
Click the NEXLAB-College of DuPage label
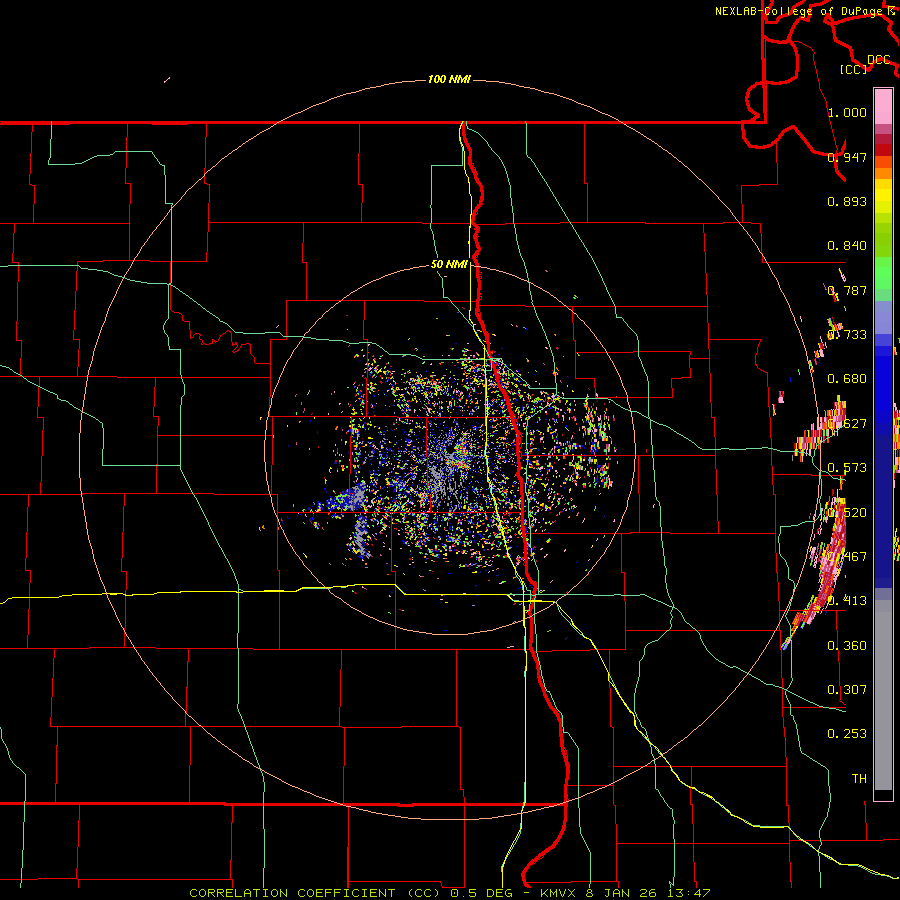(x=801, y=11)
